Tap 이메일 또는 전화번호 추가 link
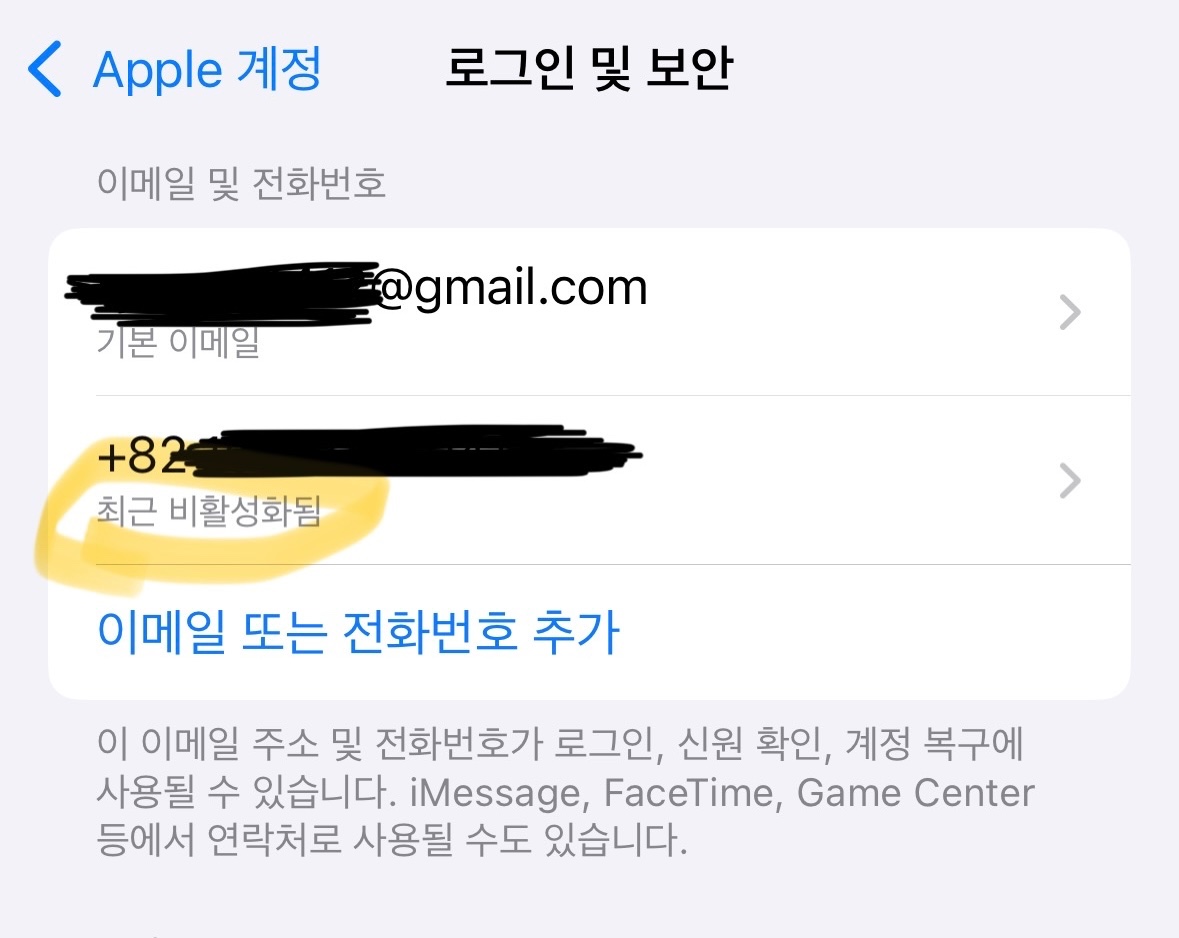Viewport: 1179px width, 938px height. point(358,632)
